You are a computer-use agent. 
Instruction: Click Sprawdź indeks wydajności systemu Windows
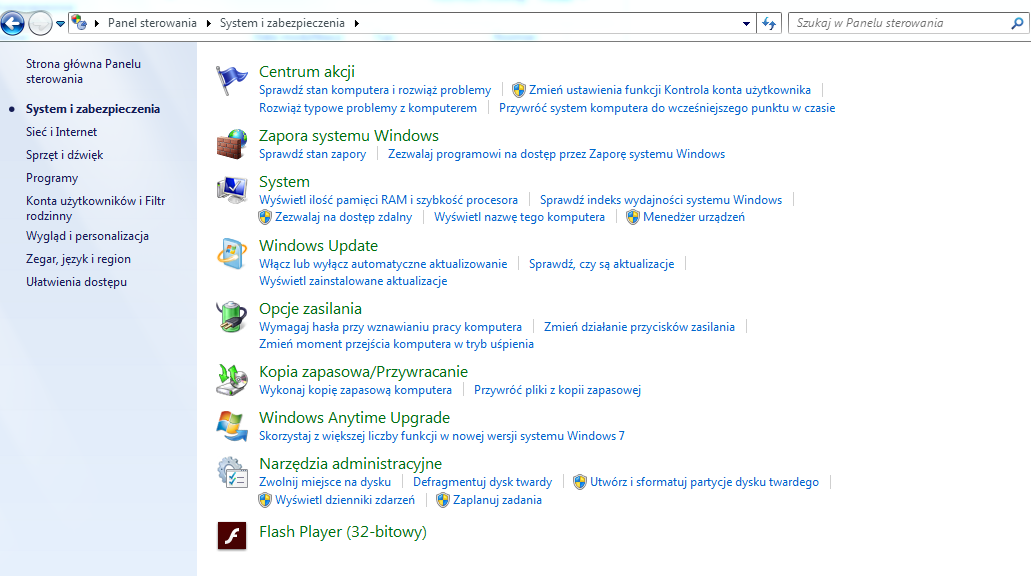point(661,199)
